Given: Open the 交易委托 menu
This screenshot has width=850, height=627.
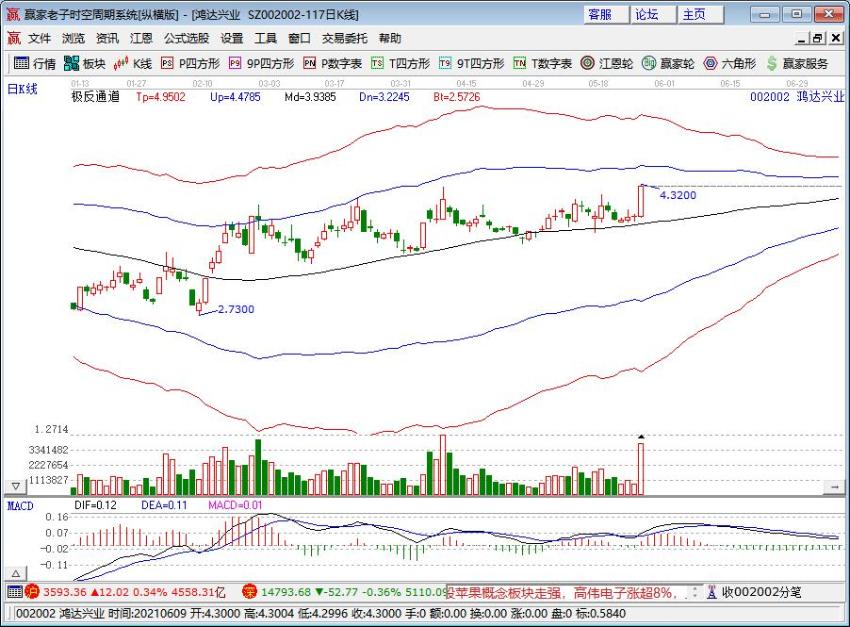Looking at the screenshot, I should pos(345,38).
